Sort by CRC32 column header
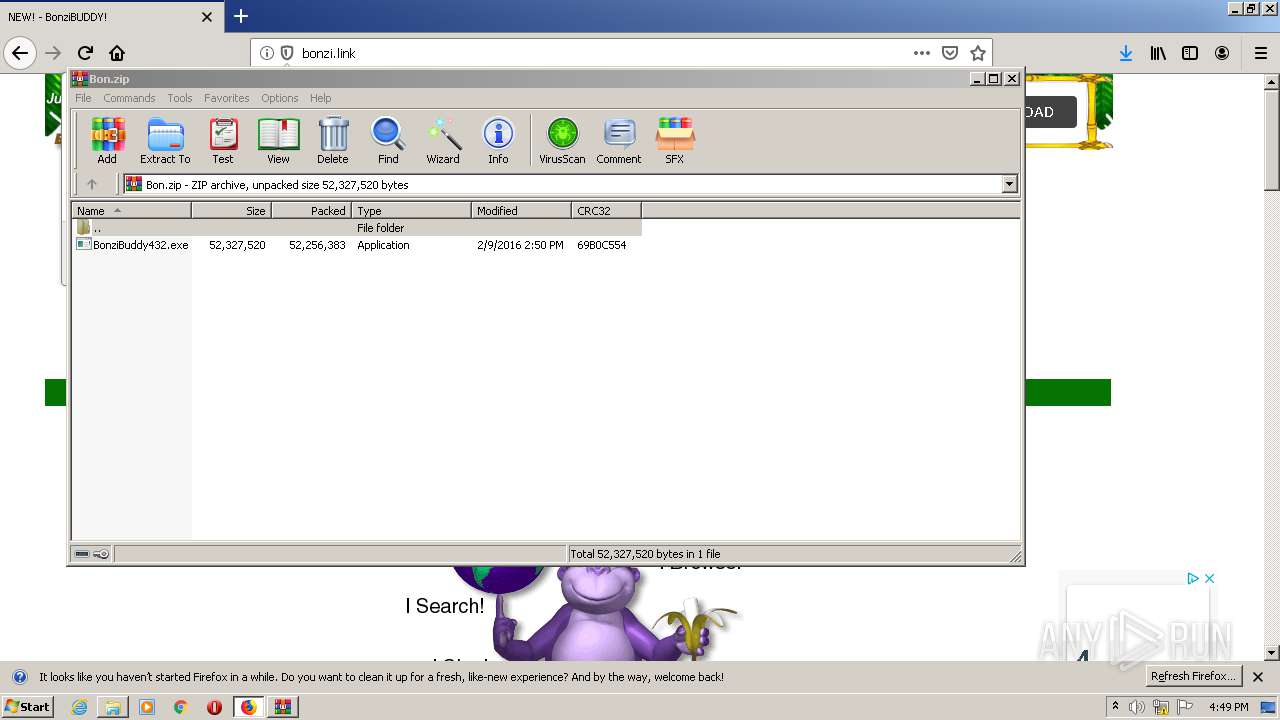Image resolution: width=1280 pixels, height=720 pixels. coord(606,211)
